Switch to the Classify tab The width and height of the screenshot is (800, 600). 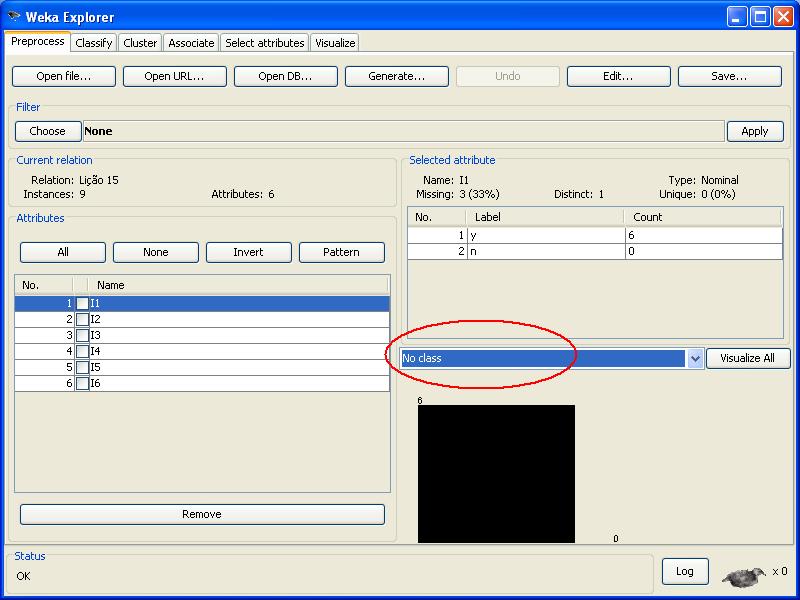[94, 43]
